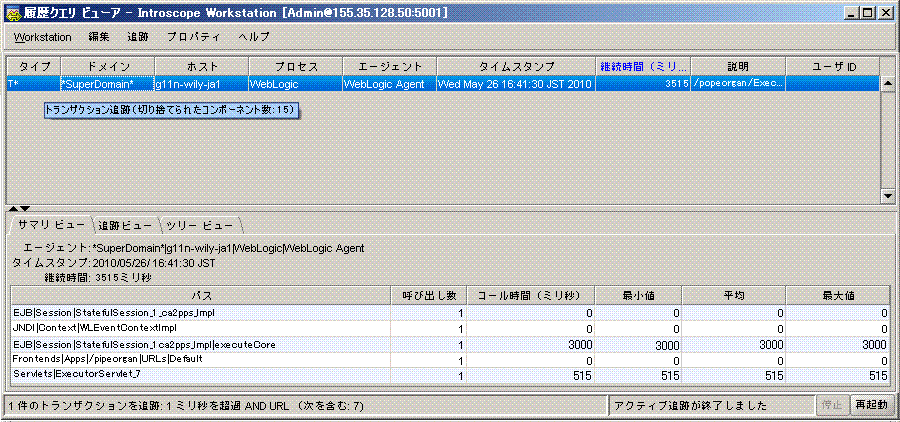Open the Workstation menu
This screenshot has height=422, width=900.
coord(43,37)
